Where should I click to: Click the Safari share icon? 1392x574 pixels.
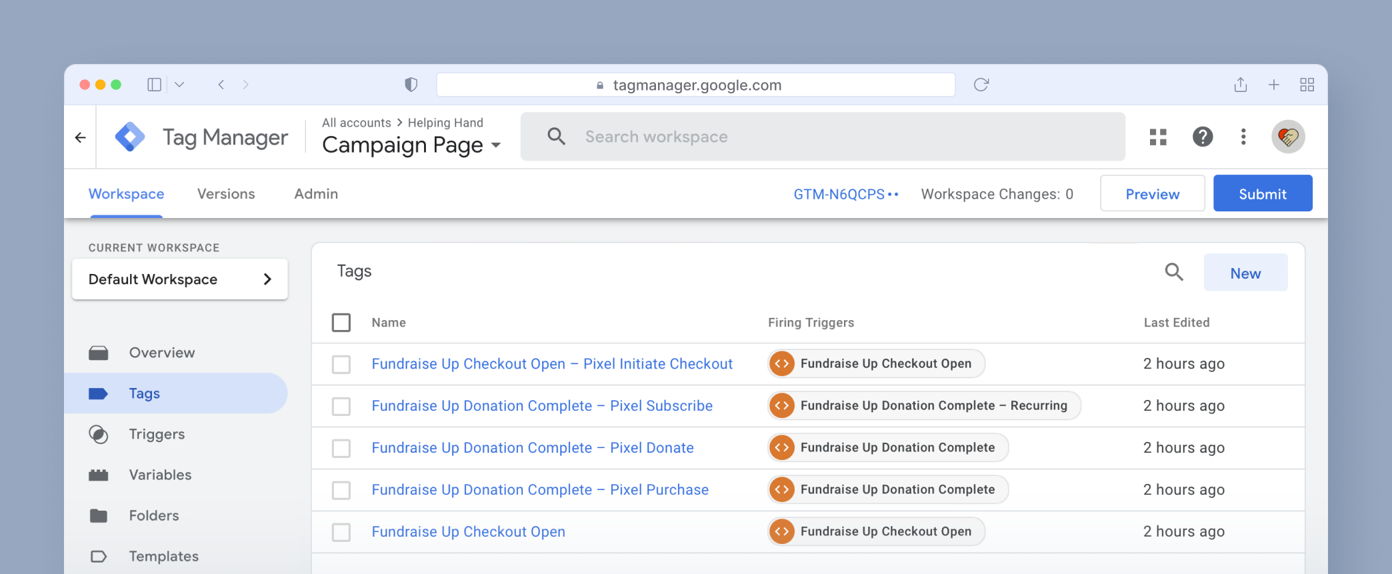(1240, 85)
